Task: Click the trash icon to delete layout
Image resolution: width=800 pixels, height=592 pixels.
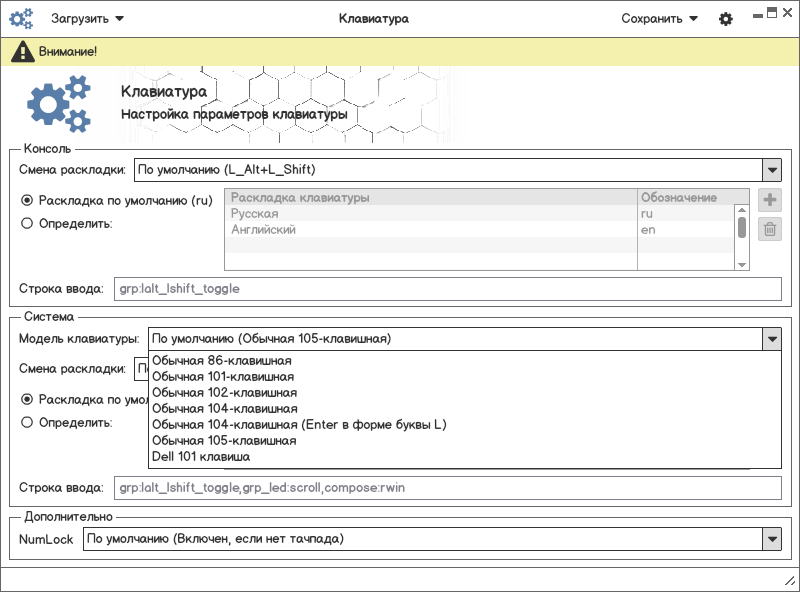Action: click(x=770, y=230)
